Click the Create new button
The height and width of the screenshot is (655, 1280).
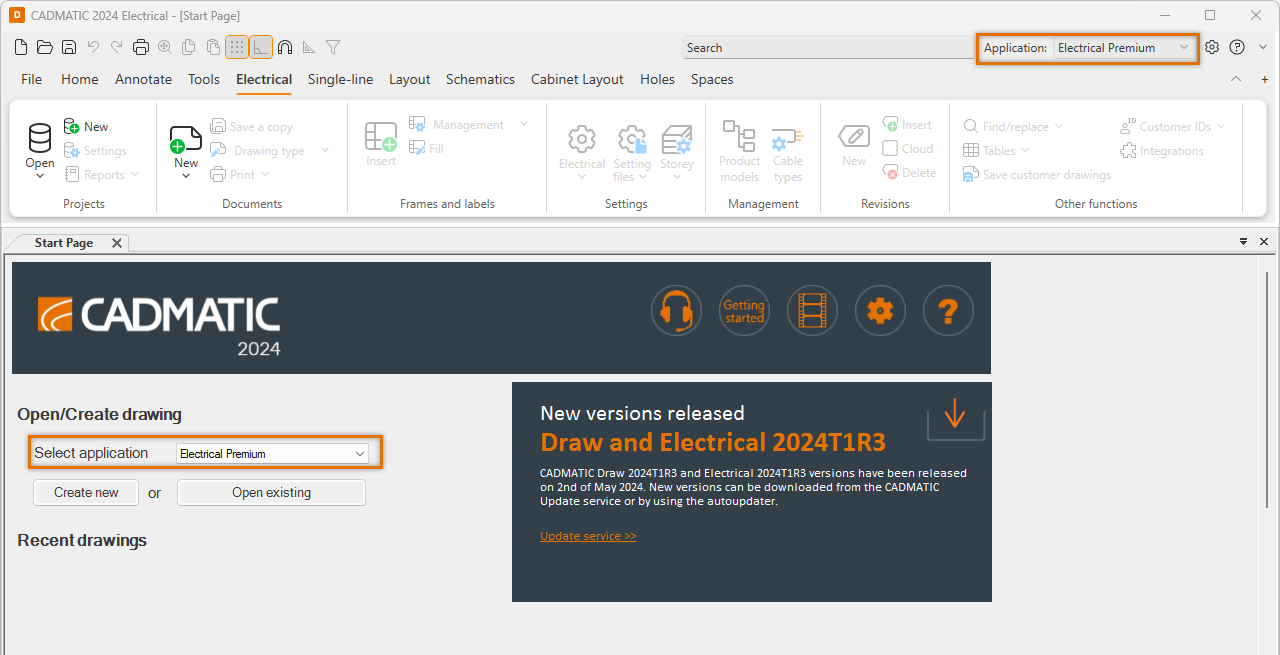(x=86, y=492)
